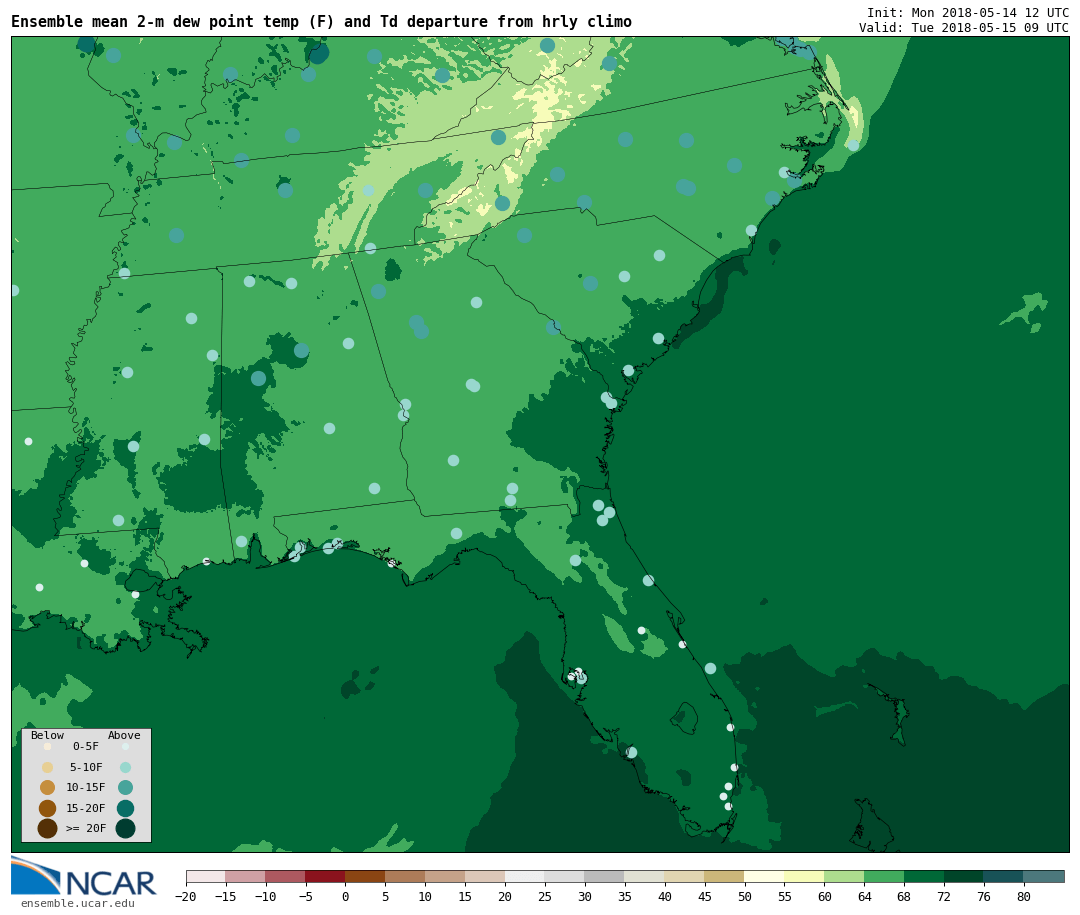Pick the dark red -5 to 0 colorbar swatch
Viewport: 1080px width, 915px height.
tap(325, 877)
